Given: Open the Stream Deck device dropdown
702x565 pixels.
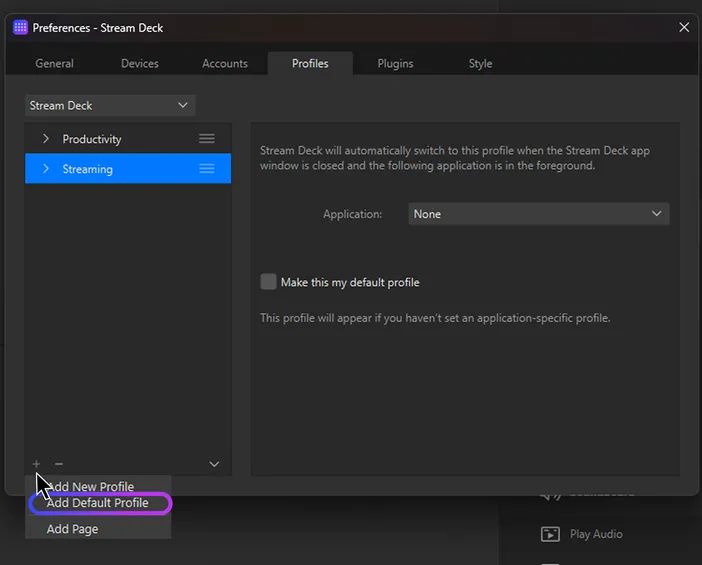Looking at the screenshot, I should click(x=110, y=105).
